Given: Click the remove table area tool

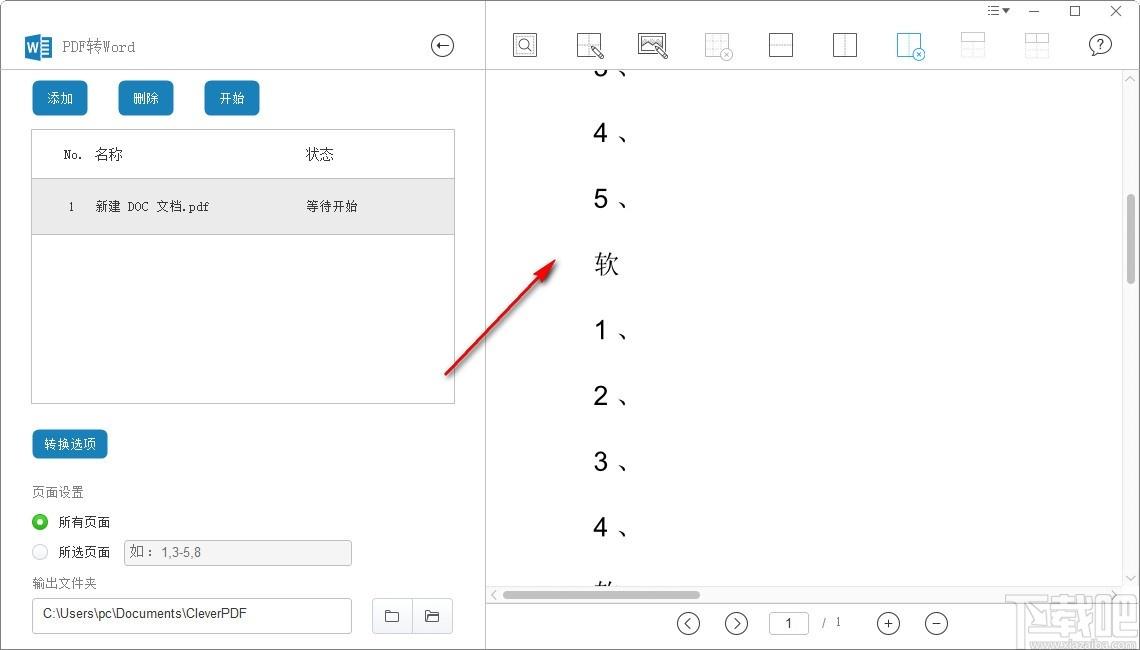Looking at the screenshot, I should tap(718, 46).
